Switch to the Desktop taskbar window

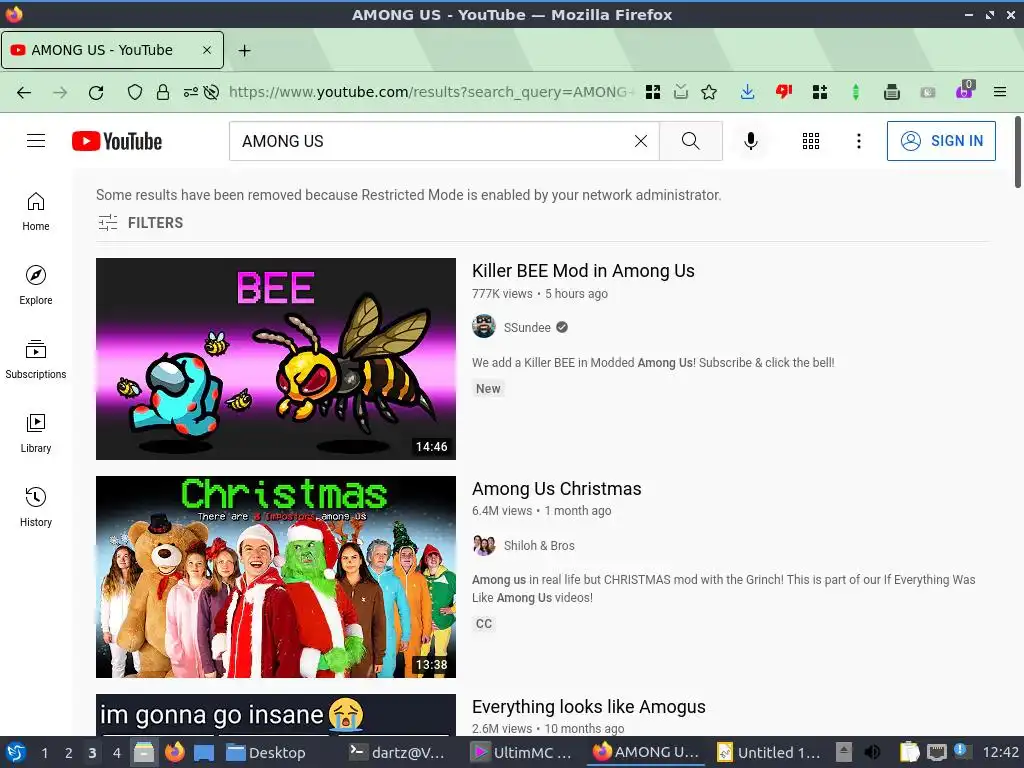pos(266,752)
